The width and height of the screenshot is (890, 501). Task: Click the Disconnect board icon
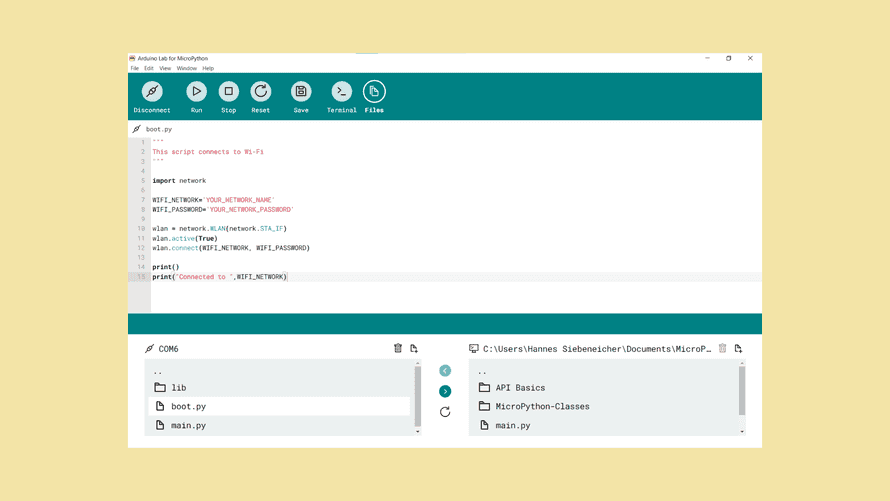click(152, 92)
